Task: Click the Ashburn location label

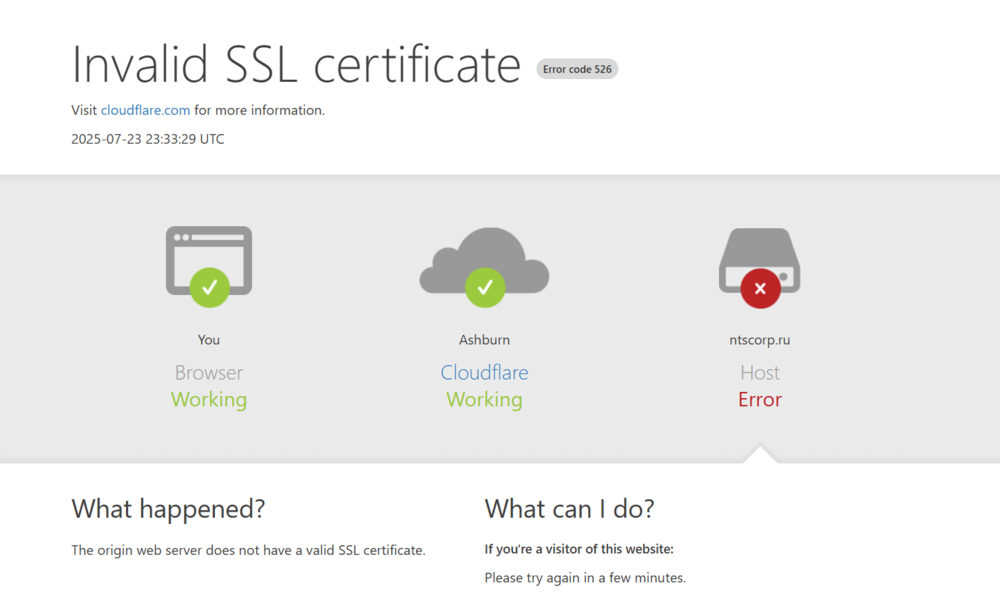Action: pyautogui.click(x=484, y=339)
